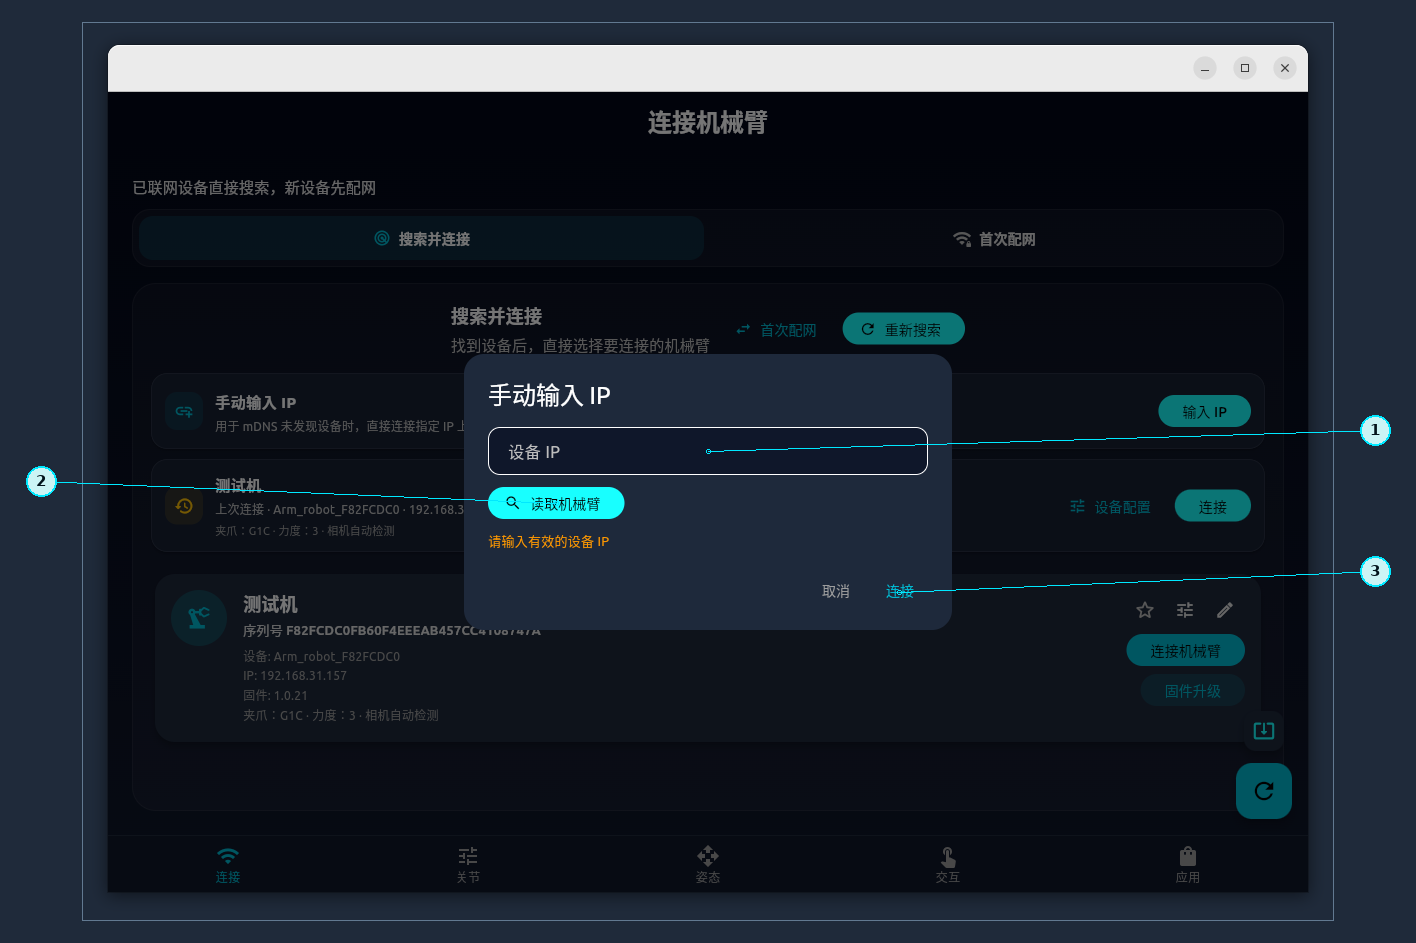Click the 读取机械臂 search button
1416x943 pixels.
[556, 503]
